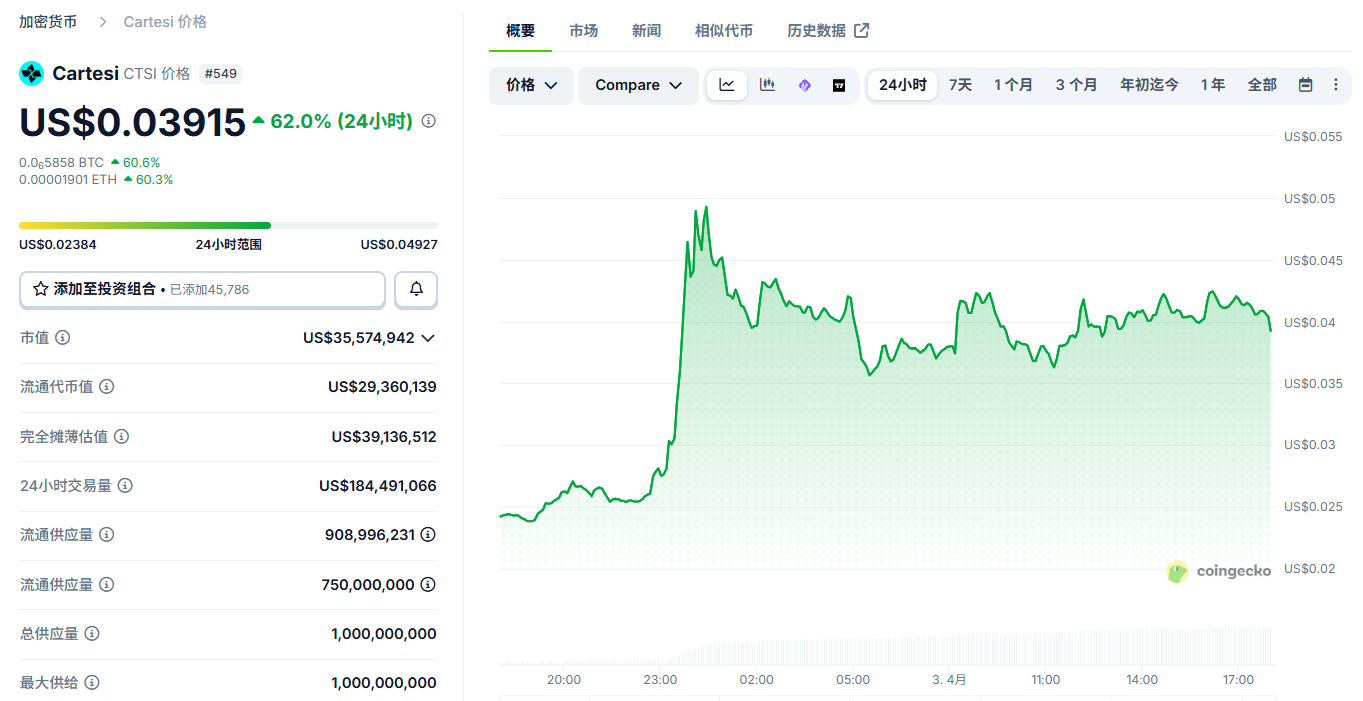The width and height of the screenshot is (1363, 701).
Task: Expand the 市值 row chevron
Action: 428,337
